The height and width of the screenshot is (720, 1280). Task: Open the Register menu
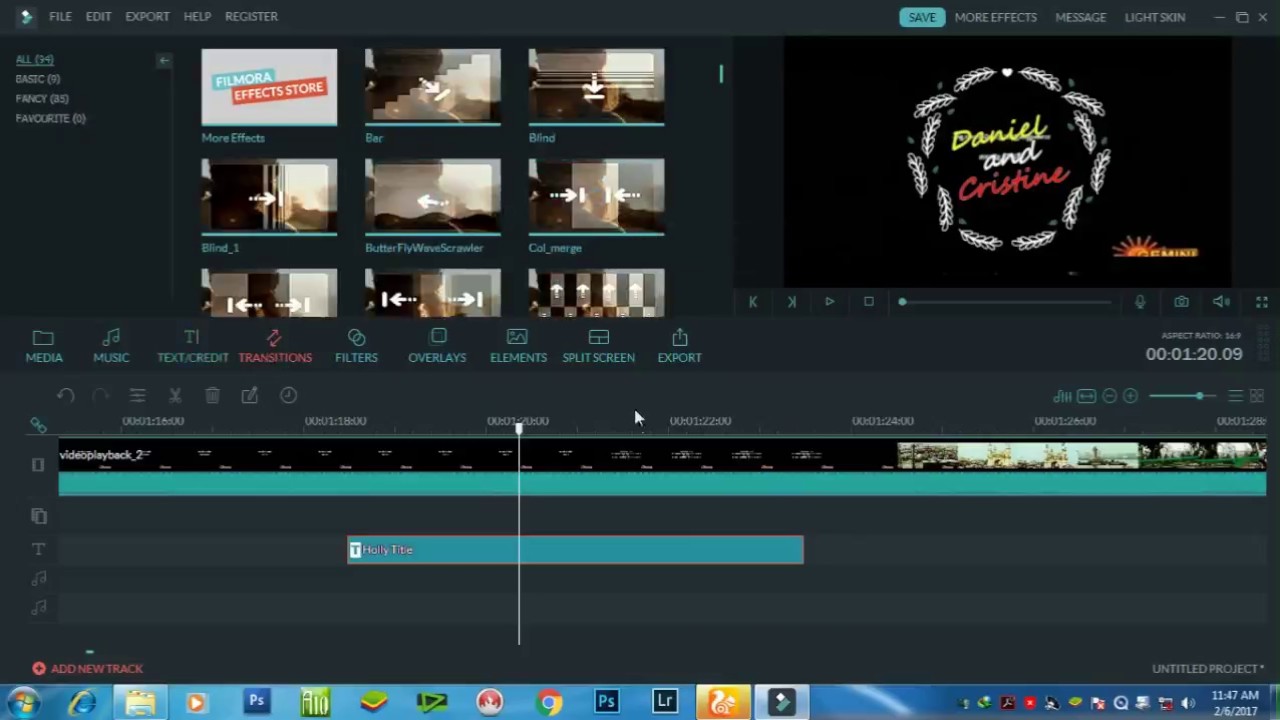251,17
